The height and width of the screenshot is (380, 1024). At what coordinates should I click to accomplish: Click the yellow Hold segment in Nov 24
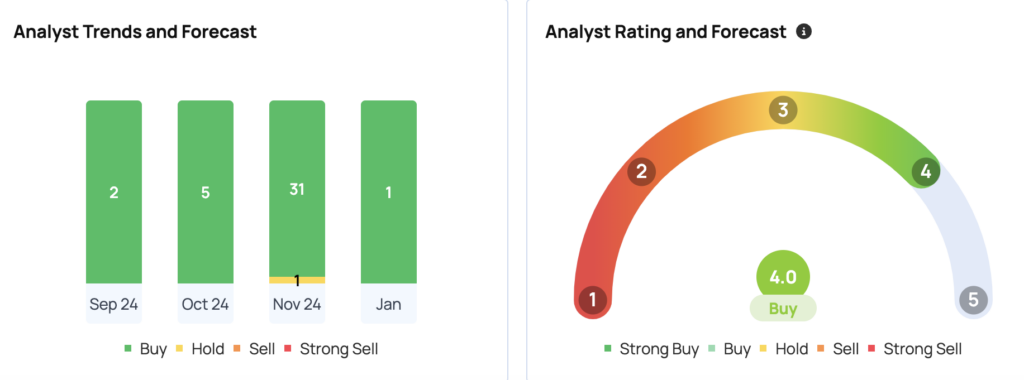(x=297, y=280)
